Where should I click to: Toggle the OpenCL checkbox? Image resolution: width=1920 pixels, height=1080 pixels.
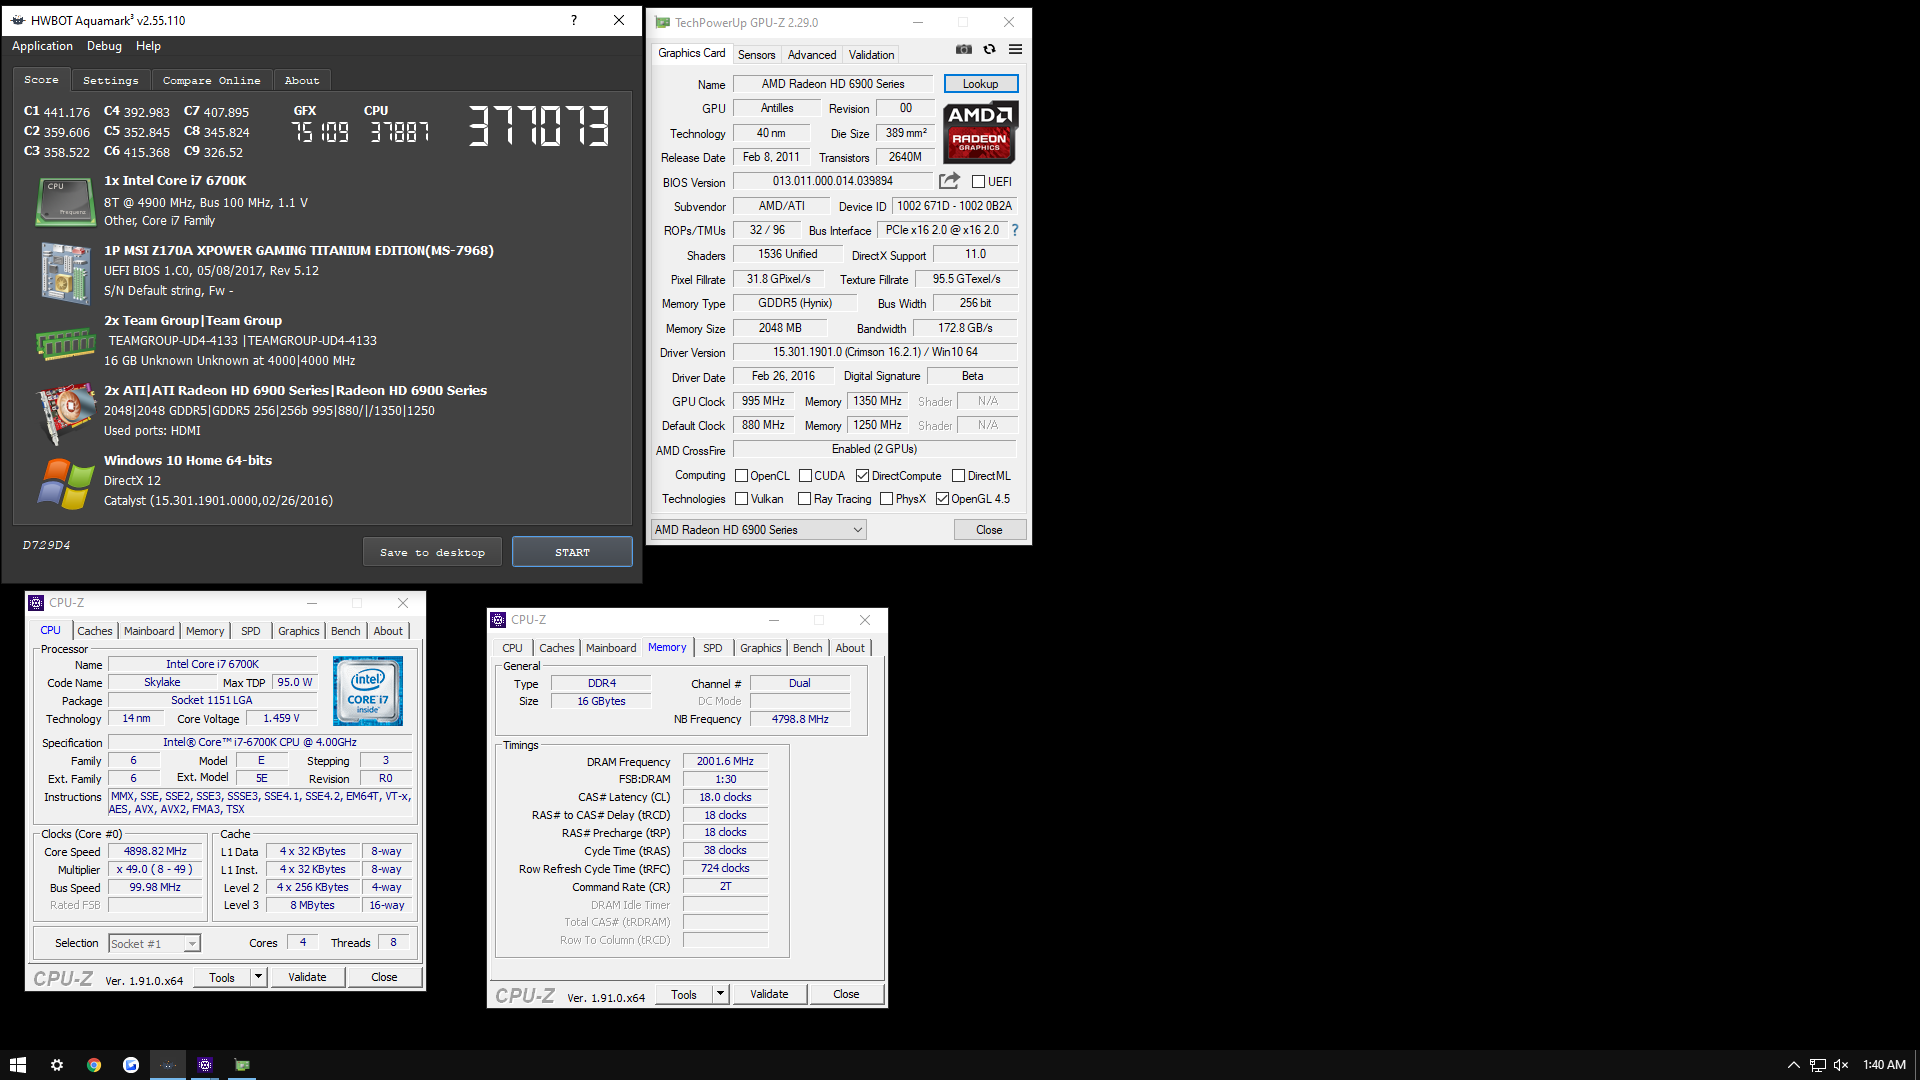point(741,476)
